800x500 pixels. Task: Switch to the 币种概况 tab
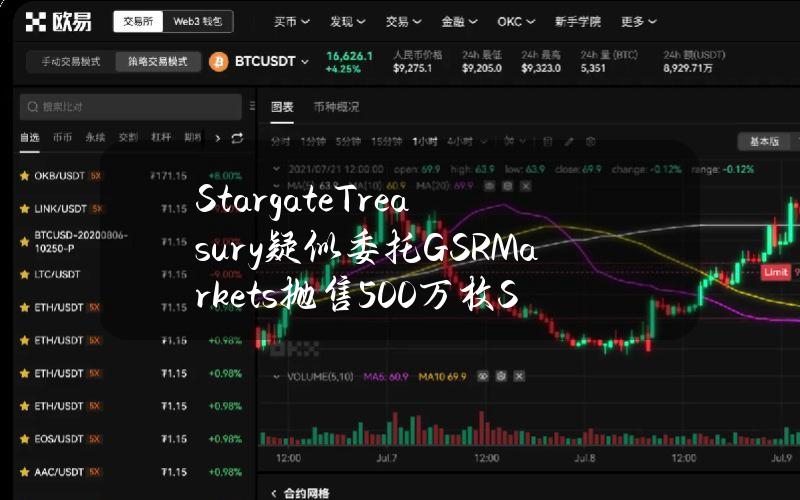(336, 107)
